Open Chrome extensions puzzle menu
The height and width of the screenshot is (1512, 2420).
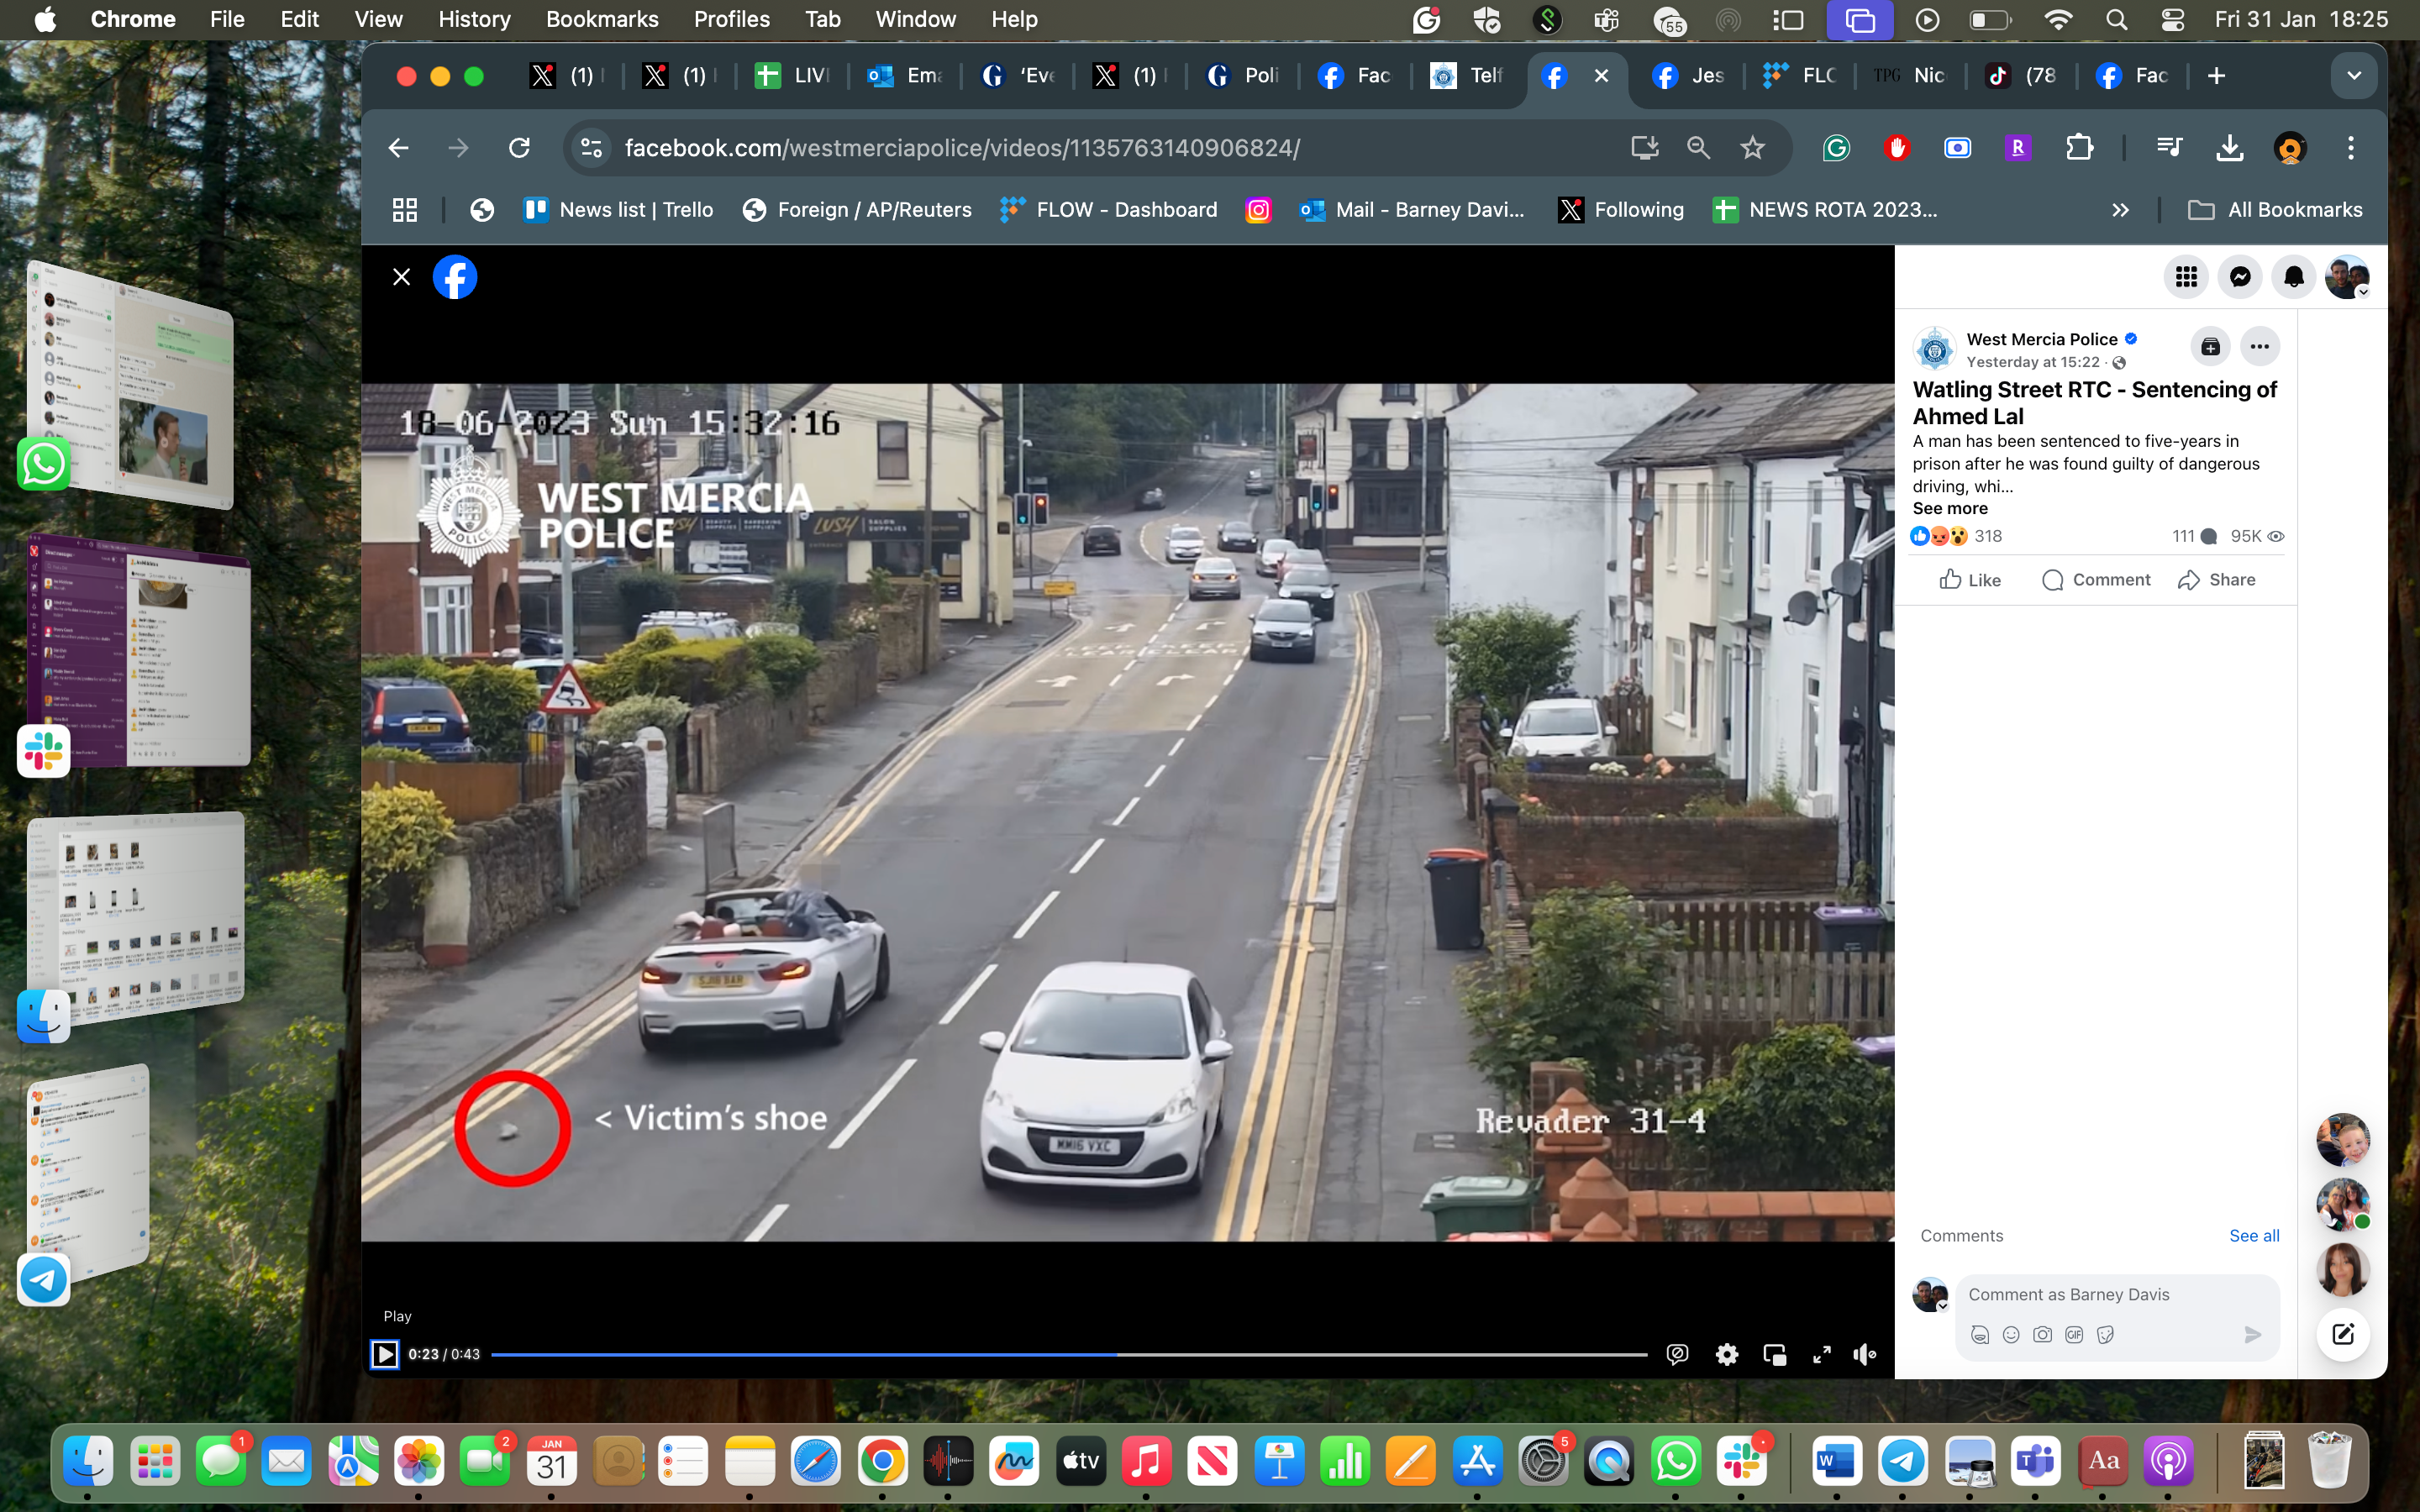click(x=2079, y=148)
